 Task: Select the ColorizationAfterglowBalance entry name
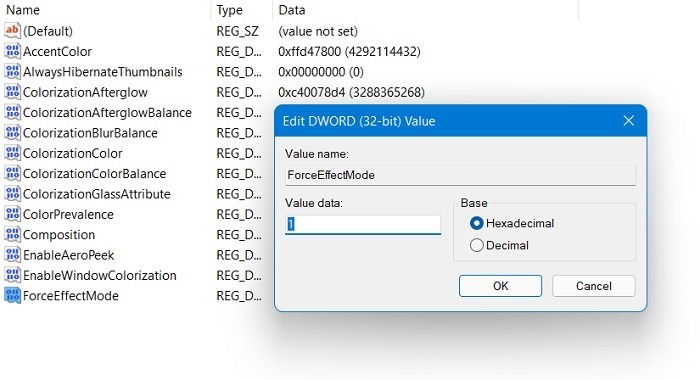pyautogui.click(x=107, y=113)
